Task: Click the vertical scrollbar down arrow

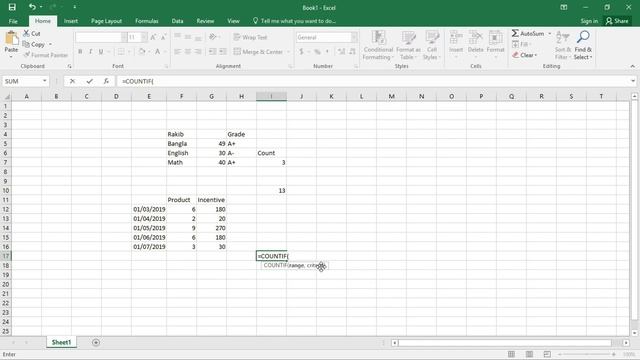Action: pos(634,333)
